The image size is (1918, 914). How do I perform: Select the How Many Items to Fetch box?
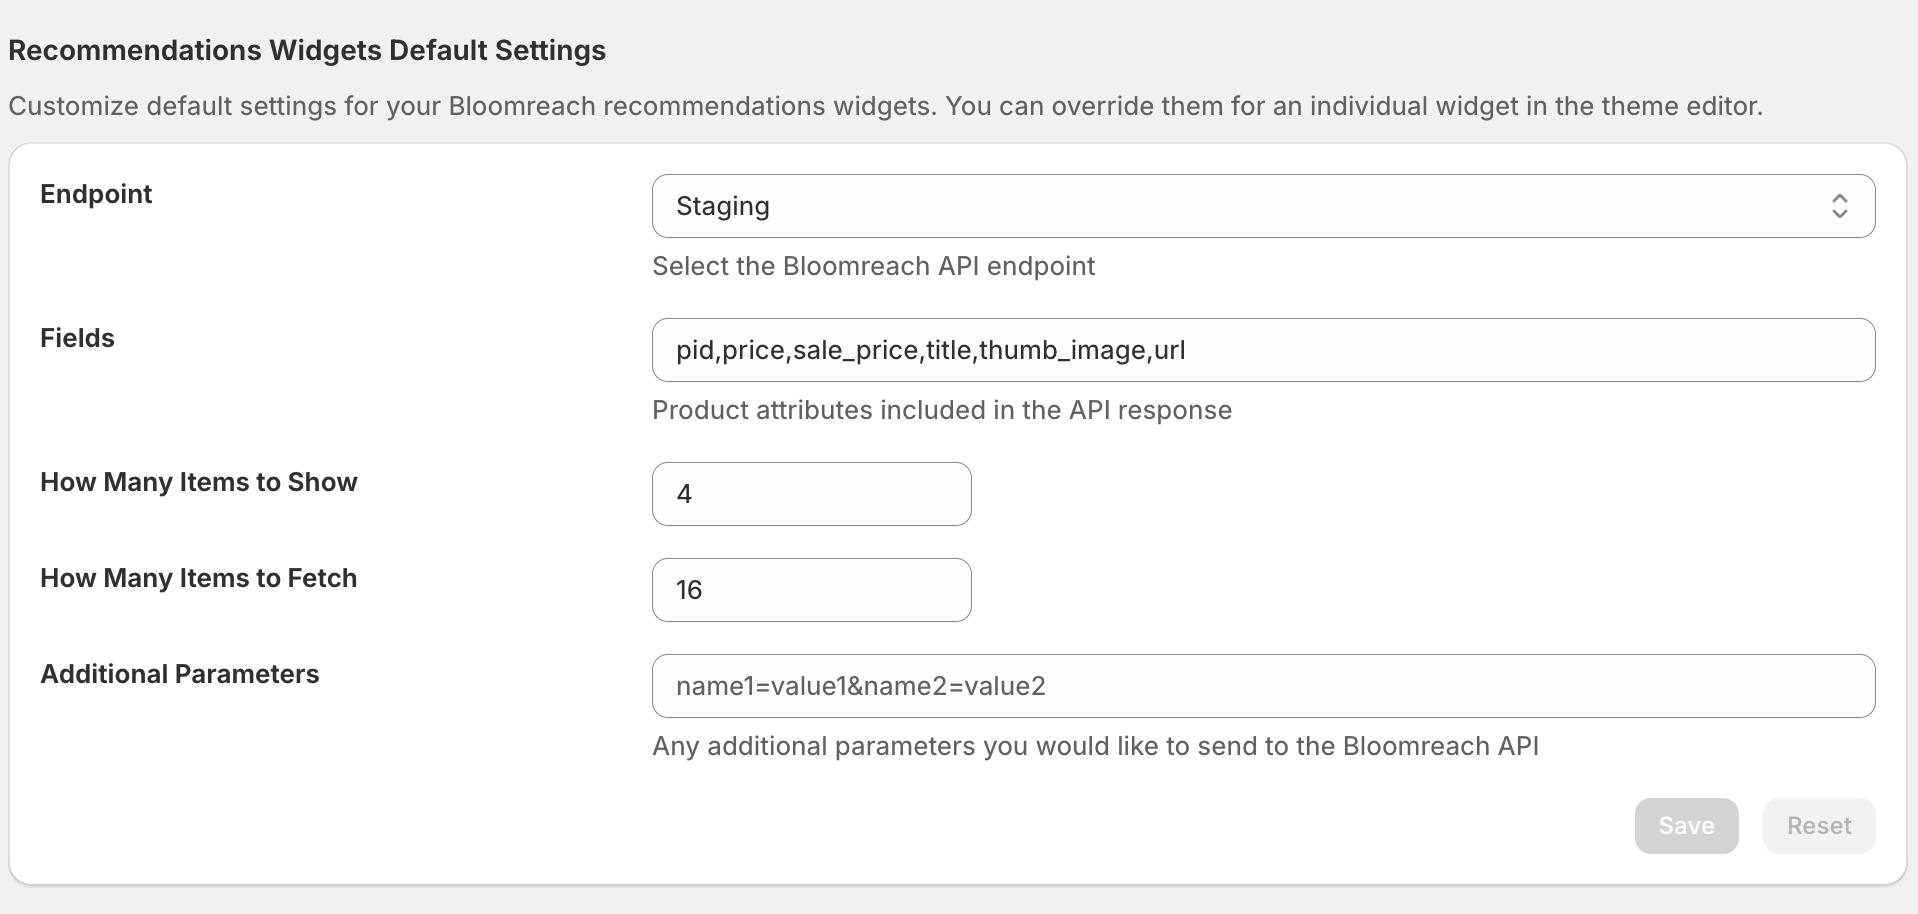point(811,590)
